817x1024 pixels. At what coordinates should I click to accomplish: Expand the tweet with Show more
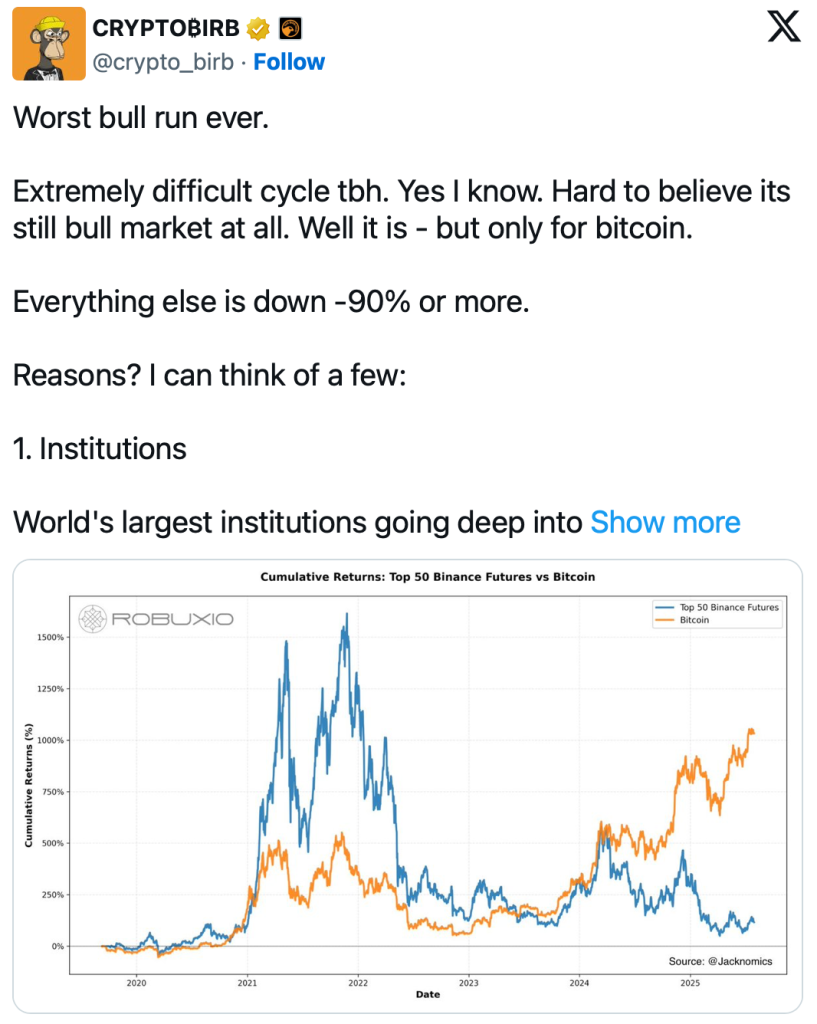click(x=665, y=522)
